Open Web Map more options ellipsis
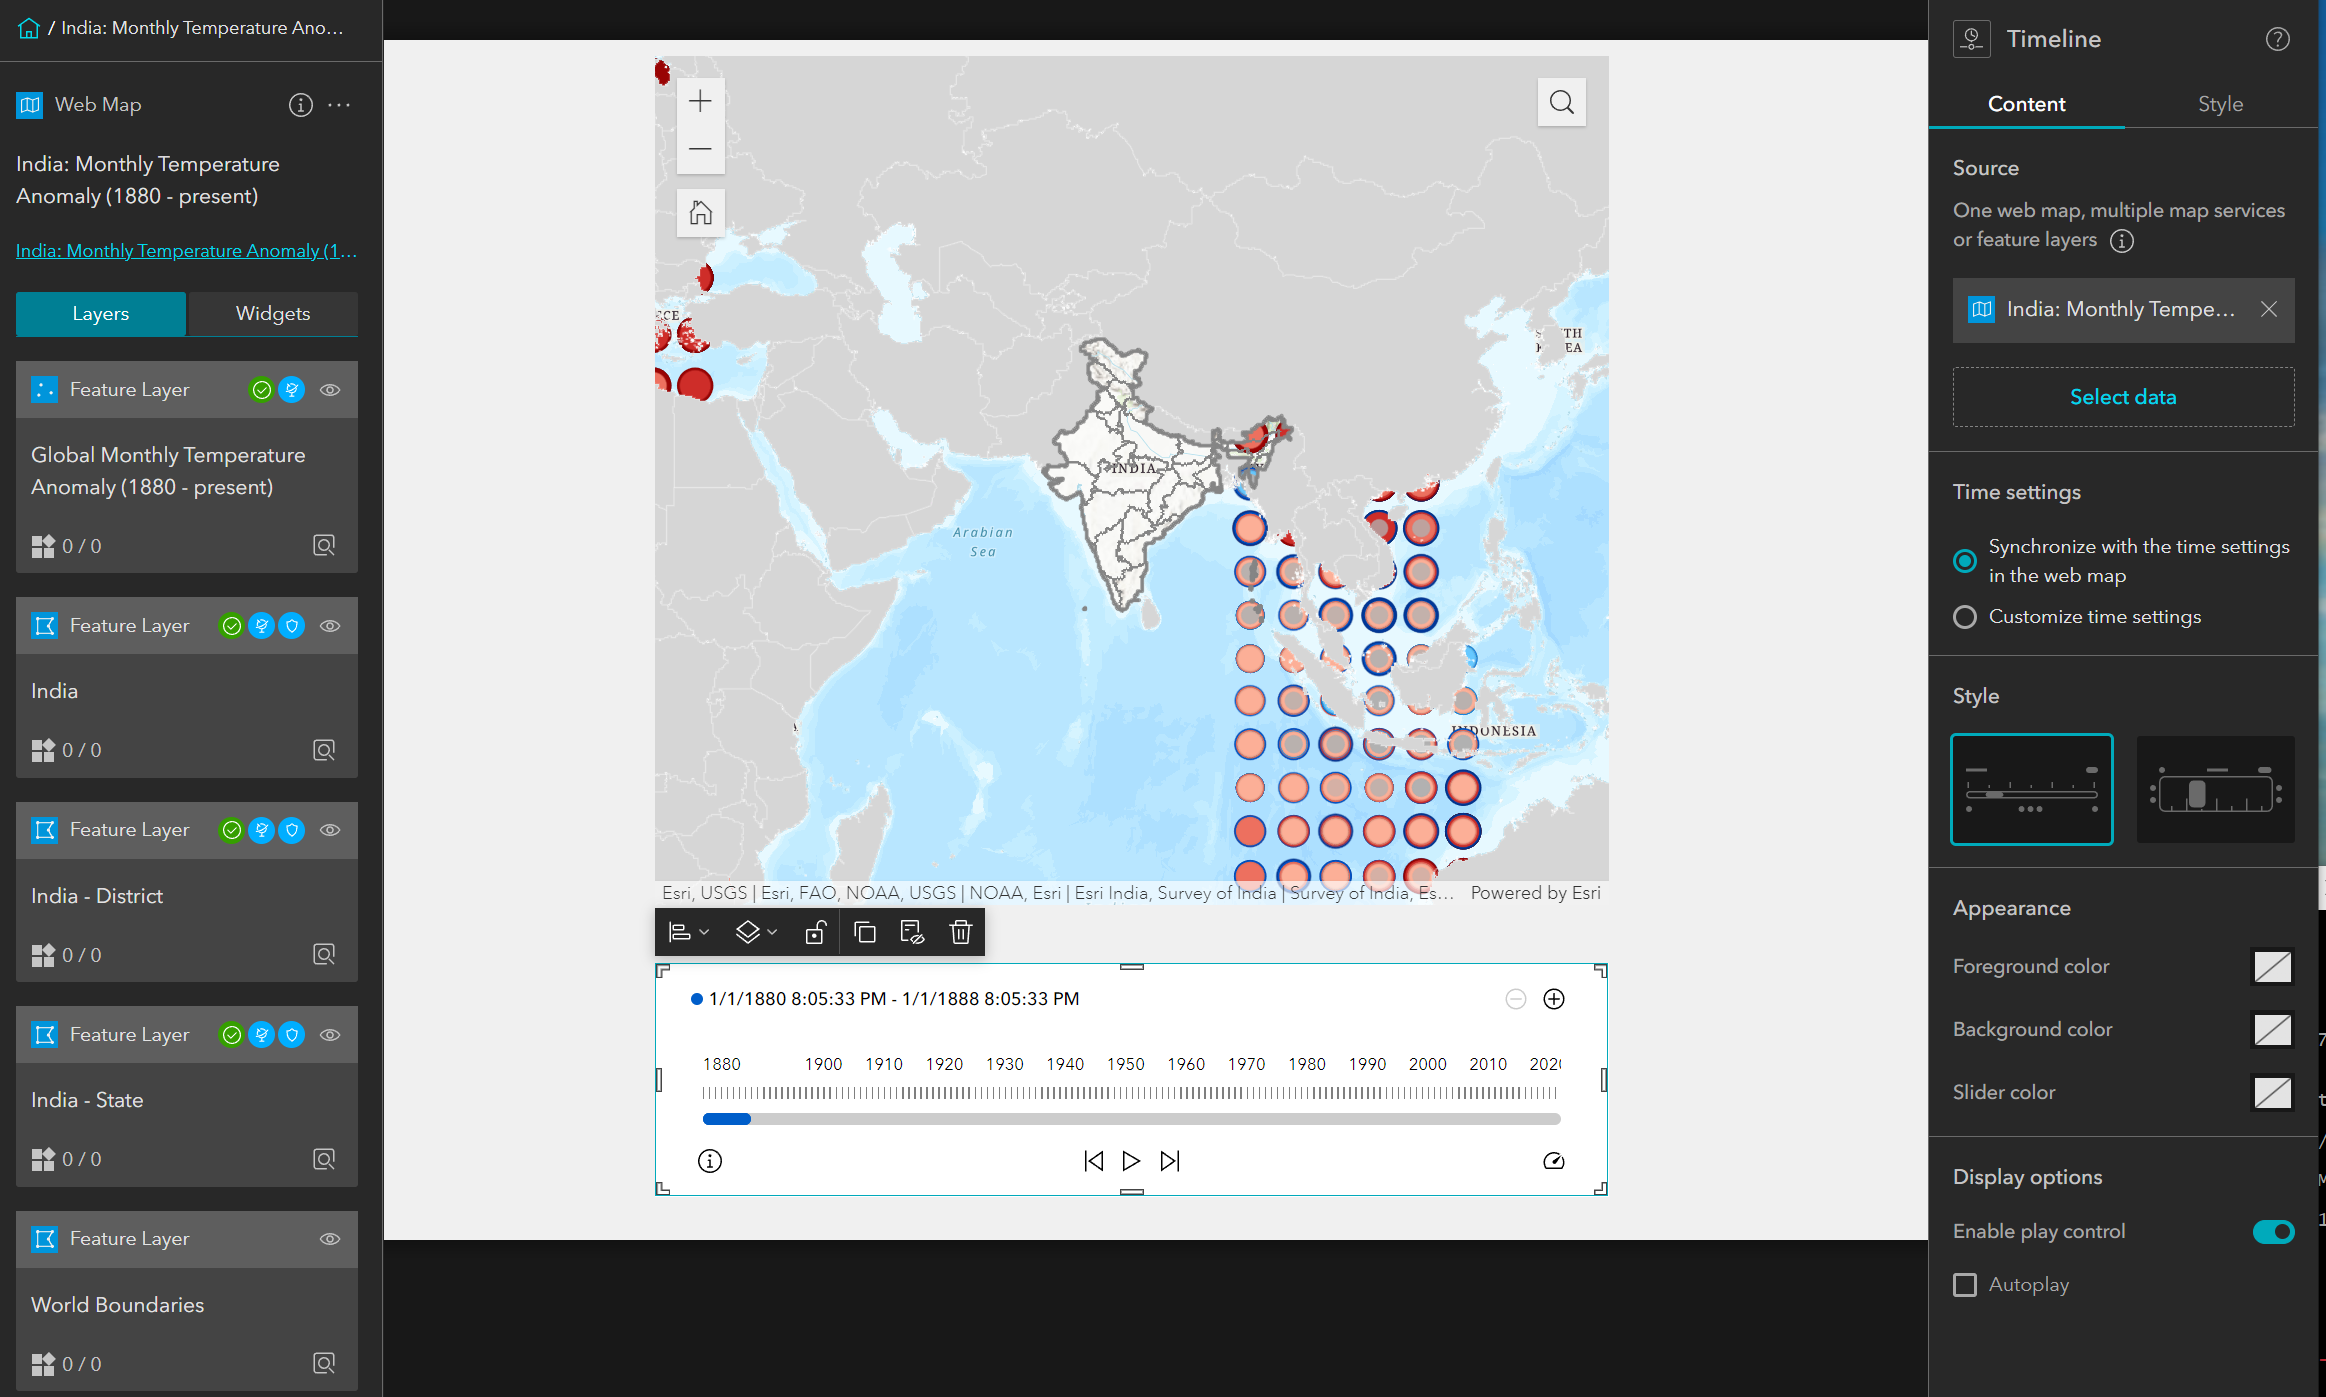Image resolution: width=2326 pixels, height=1397 pixels. click(x=339, y=105)
